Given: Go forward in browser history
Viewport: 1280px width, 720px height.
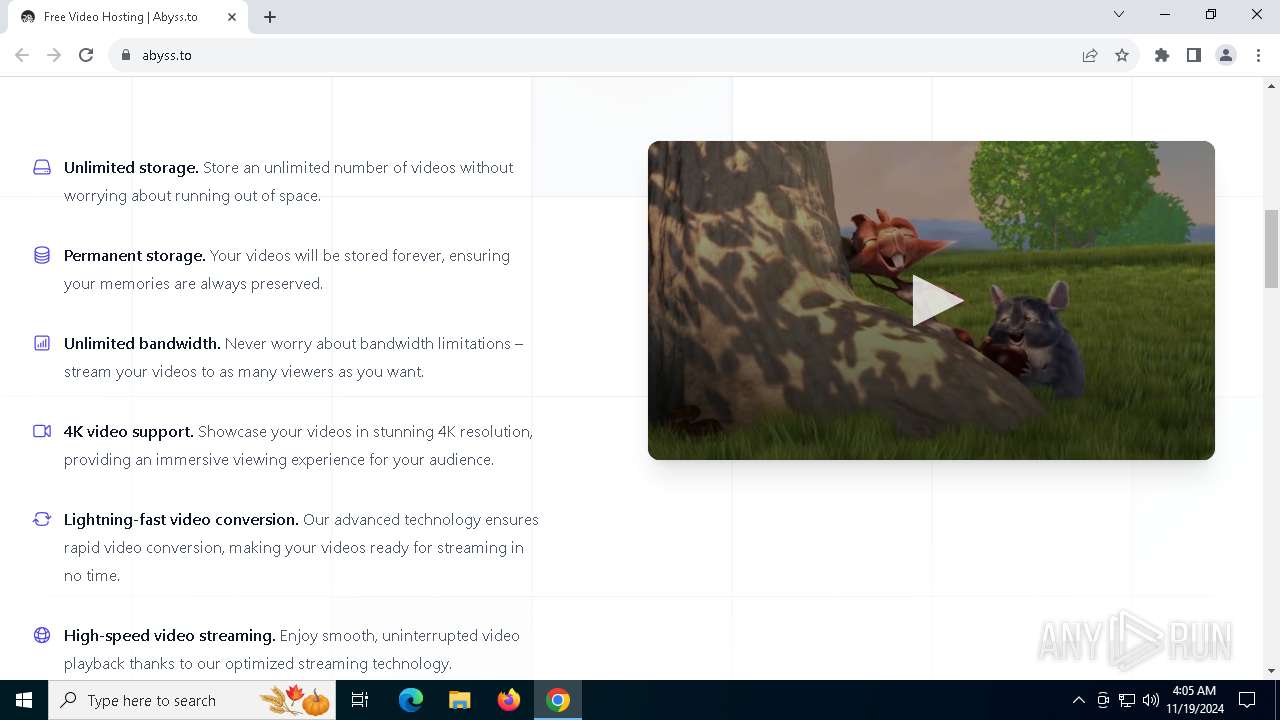Looking at the screenshot, I should point(54,55).
